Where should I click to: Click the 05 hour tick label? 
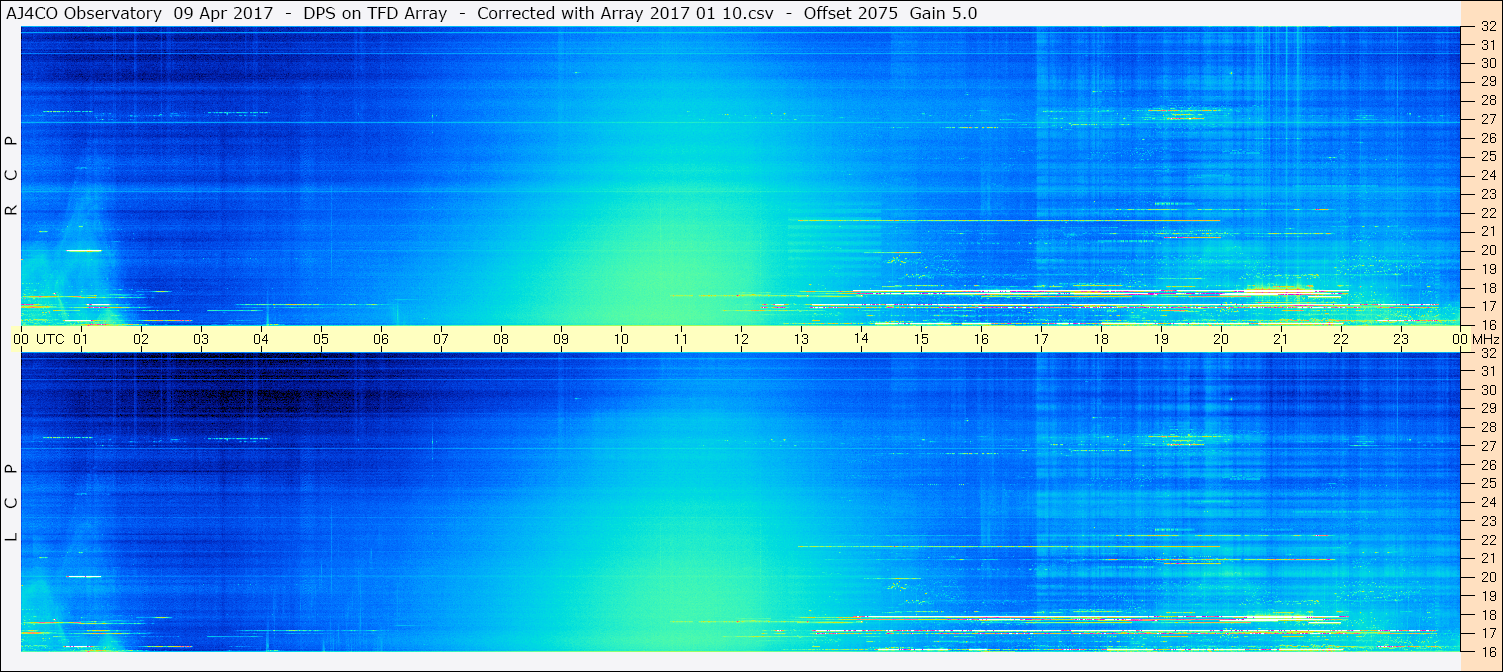click(321, 339)
